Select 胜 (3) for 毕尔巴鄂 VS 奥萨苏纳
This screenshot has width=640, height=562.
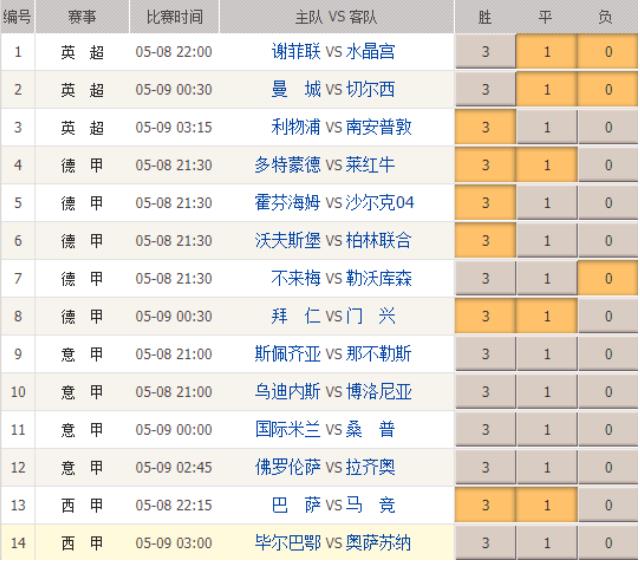click(485, 543)
